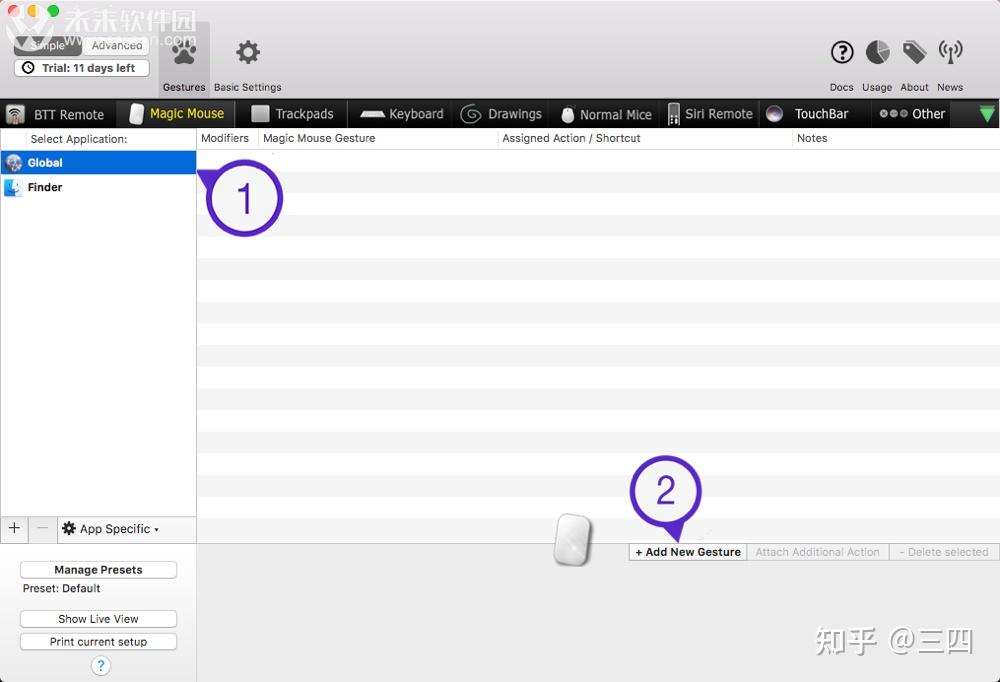Click the Add New Gesture button

click(x=687, y=551)
